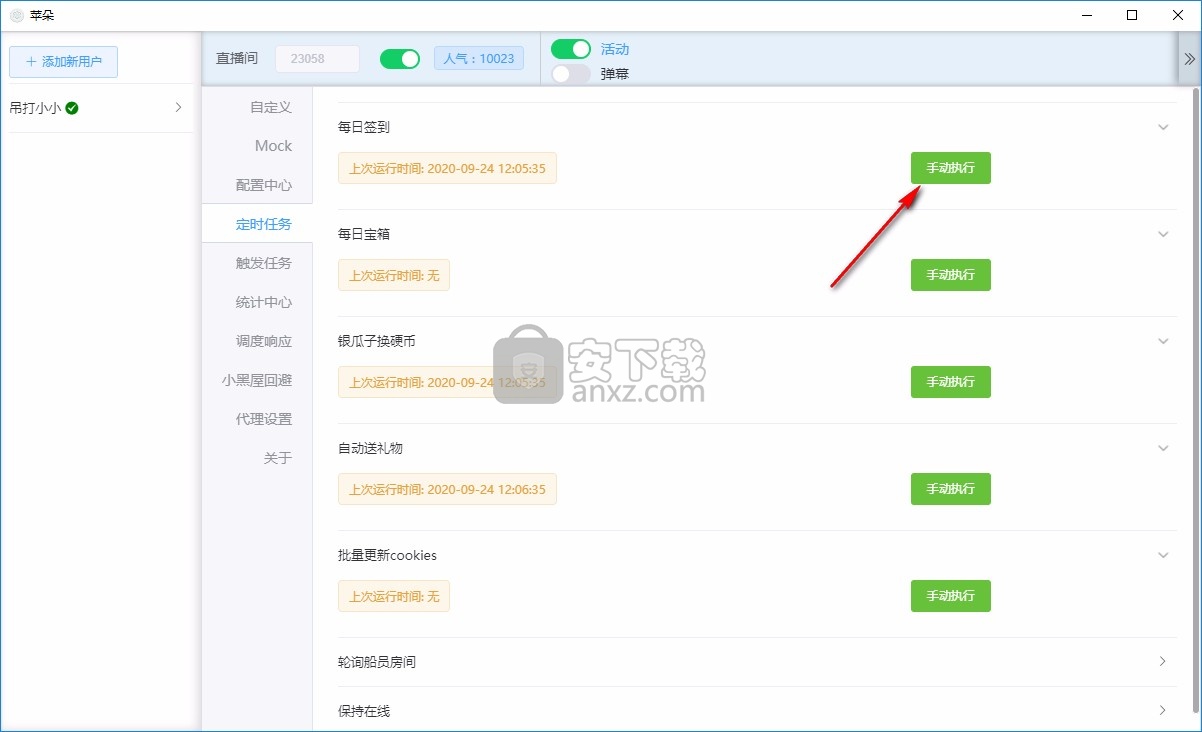Run 银瓜子换硬币 with its 手动执行 button
The width and height of the screenshot is (1202, 732).
click(x=950, y=382)
